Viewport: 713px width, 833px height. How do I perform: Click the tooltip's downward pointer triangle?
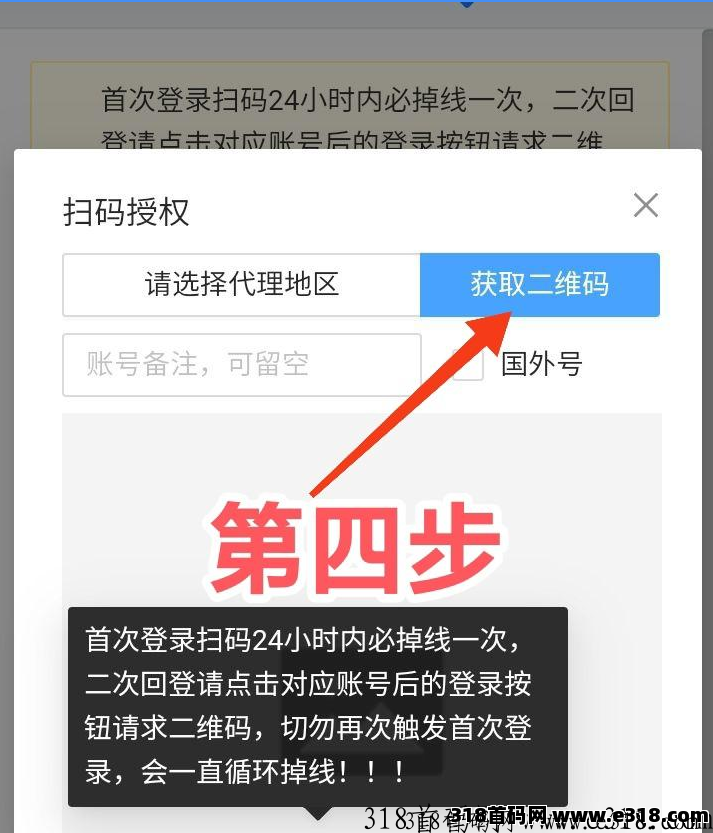click(x=318, y=813)
